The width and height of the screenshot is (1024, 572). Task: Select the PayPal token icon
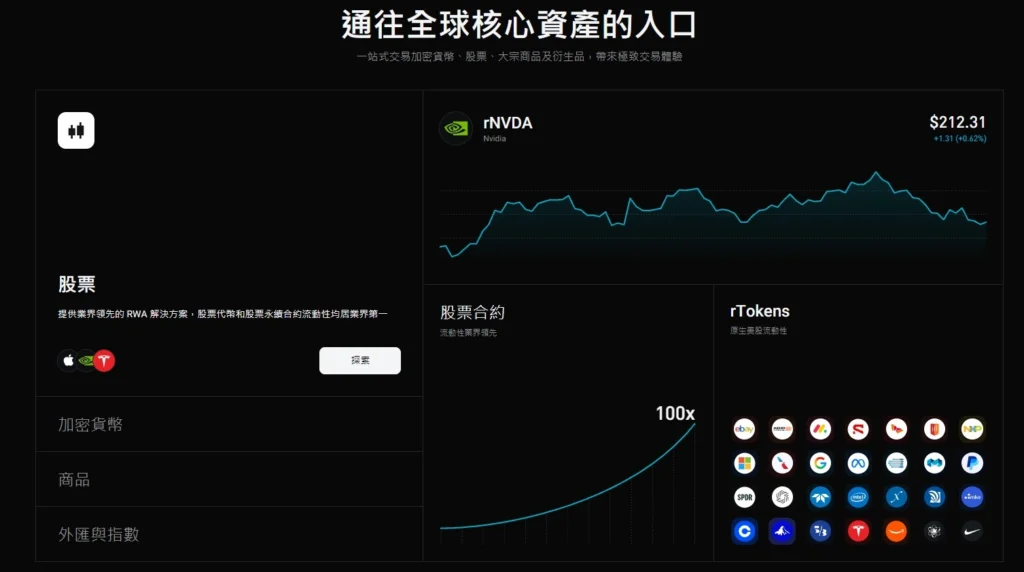pyautogui.click(x=972, y=463)
